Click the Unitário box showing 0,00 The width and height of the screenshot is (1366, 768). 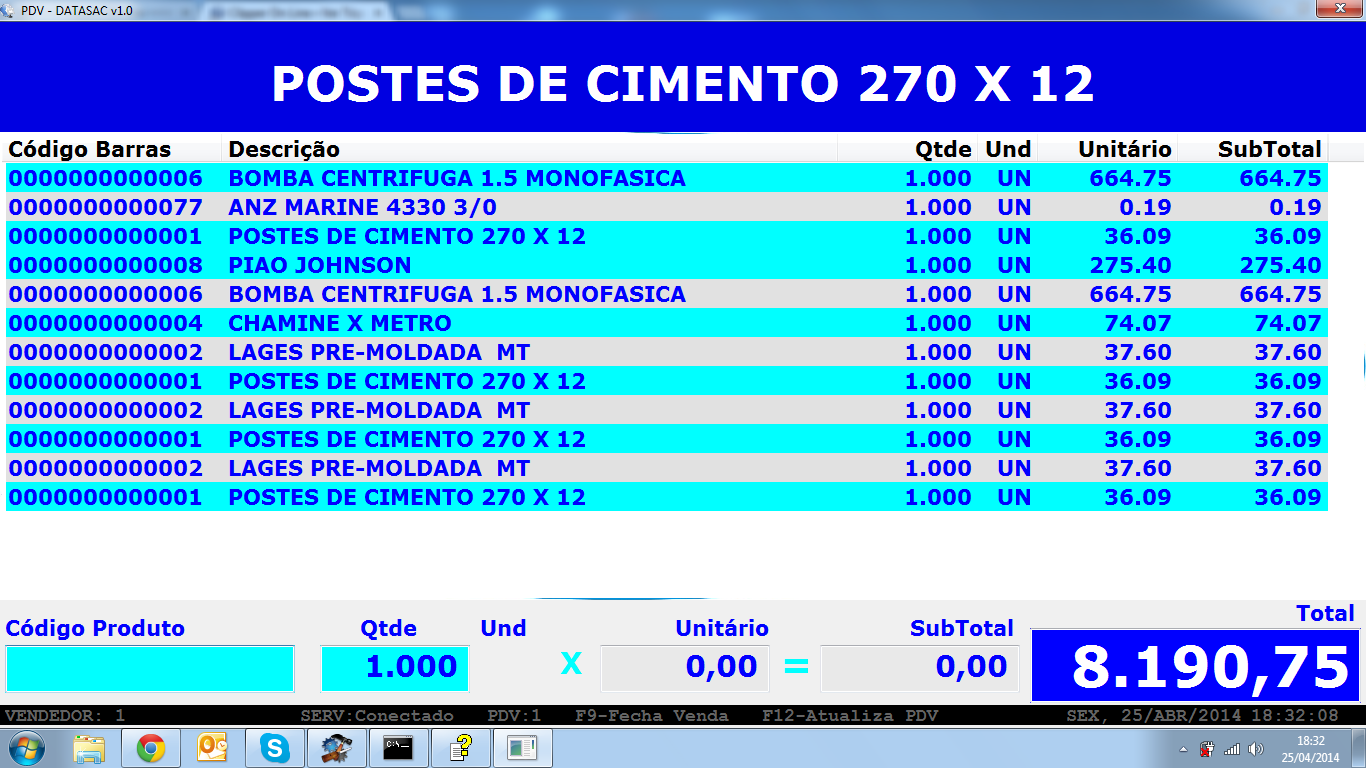[x=685, y=668]
